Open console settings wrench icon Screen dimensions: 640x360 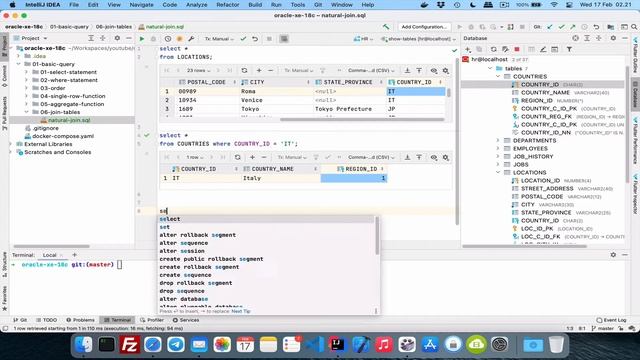[x=191, y=39]
